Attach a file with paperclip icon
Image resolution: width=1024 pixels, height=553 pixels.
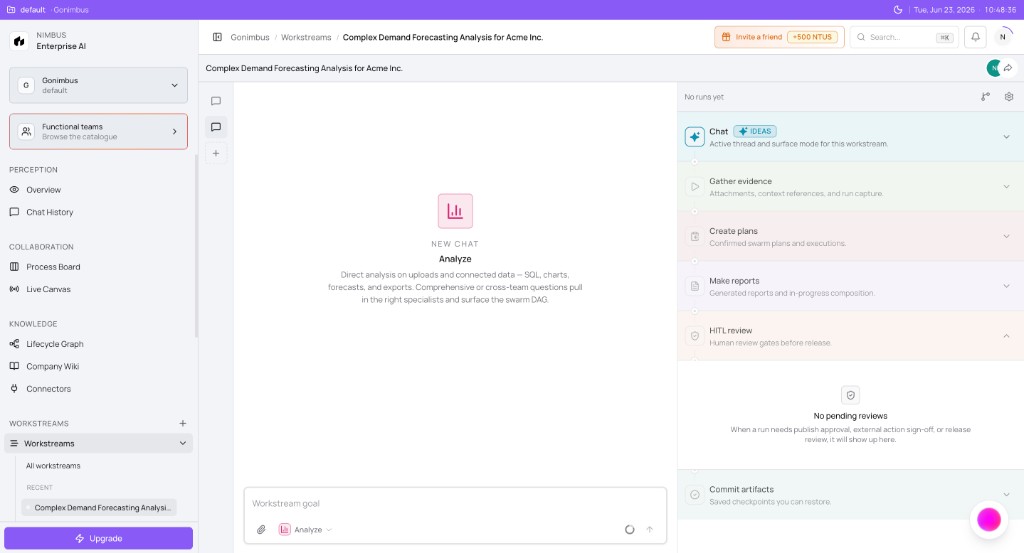tap(261, 529)
